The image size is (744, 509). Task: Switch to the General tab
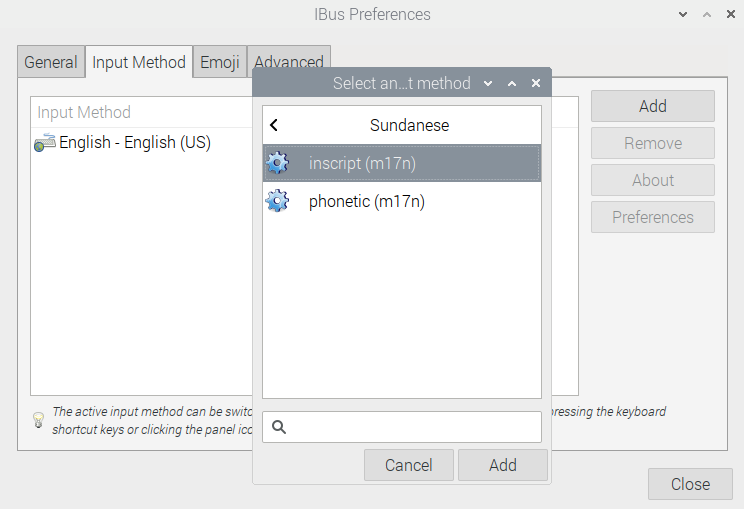(x=51, y=62)
